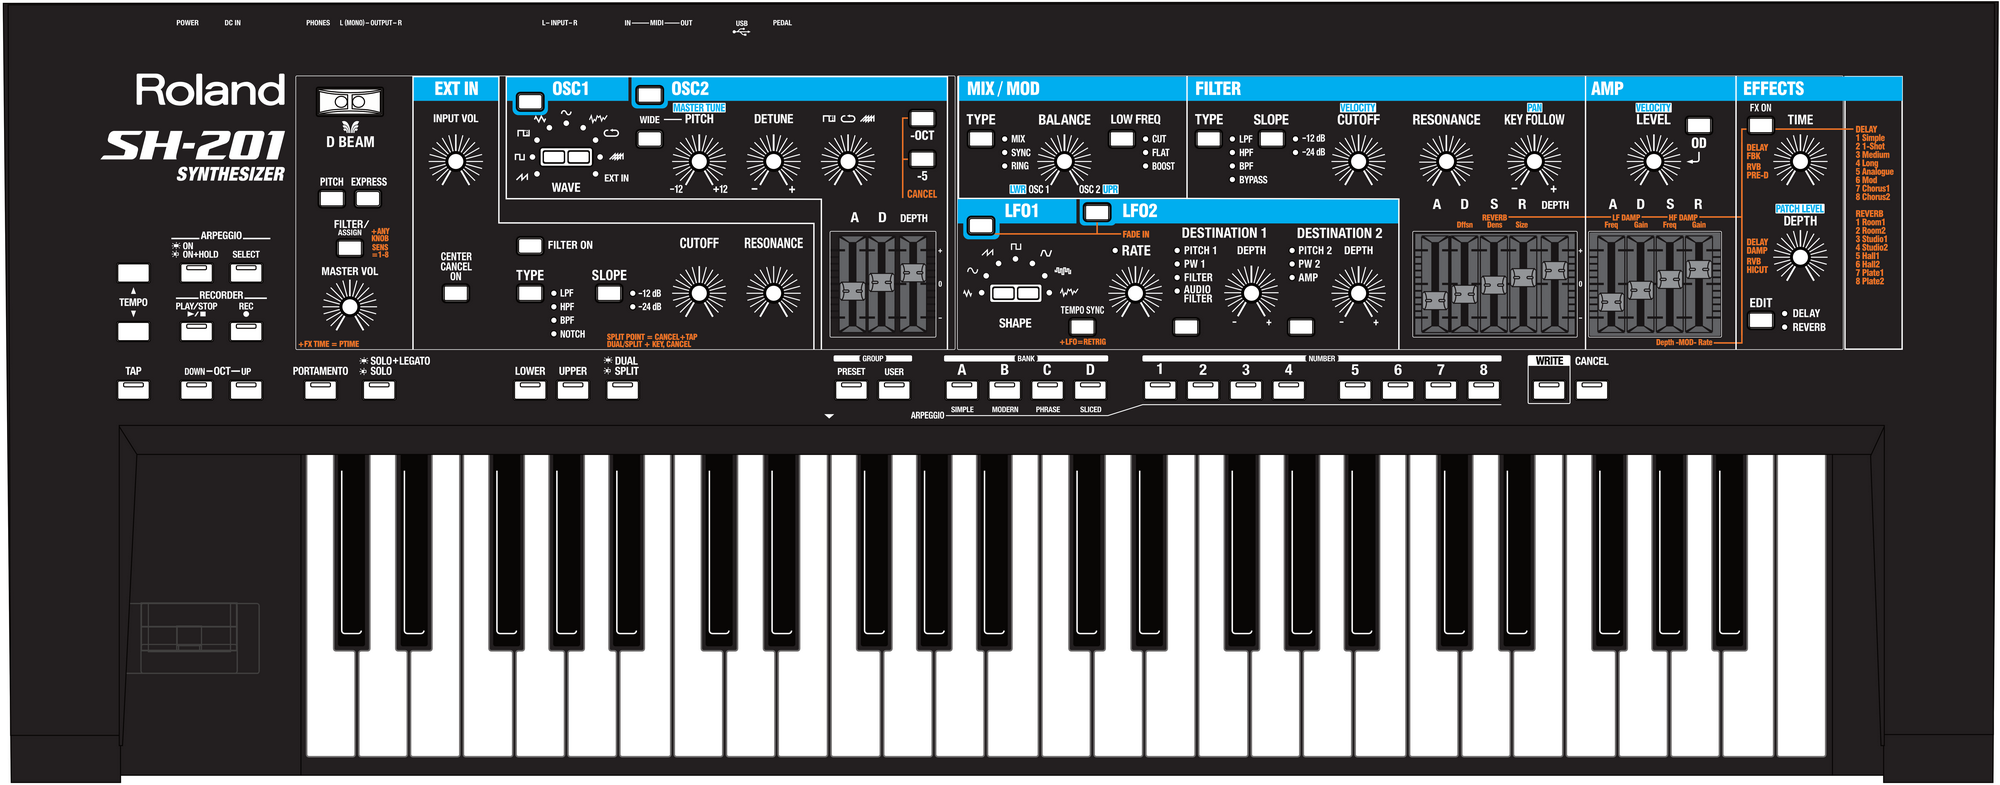2000x785 pixels.
Task: Click the effects EDIT selector button
Action: pyautogui.click(x=1761, y=320)
